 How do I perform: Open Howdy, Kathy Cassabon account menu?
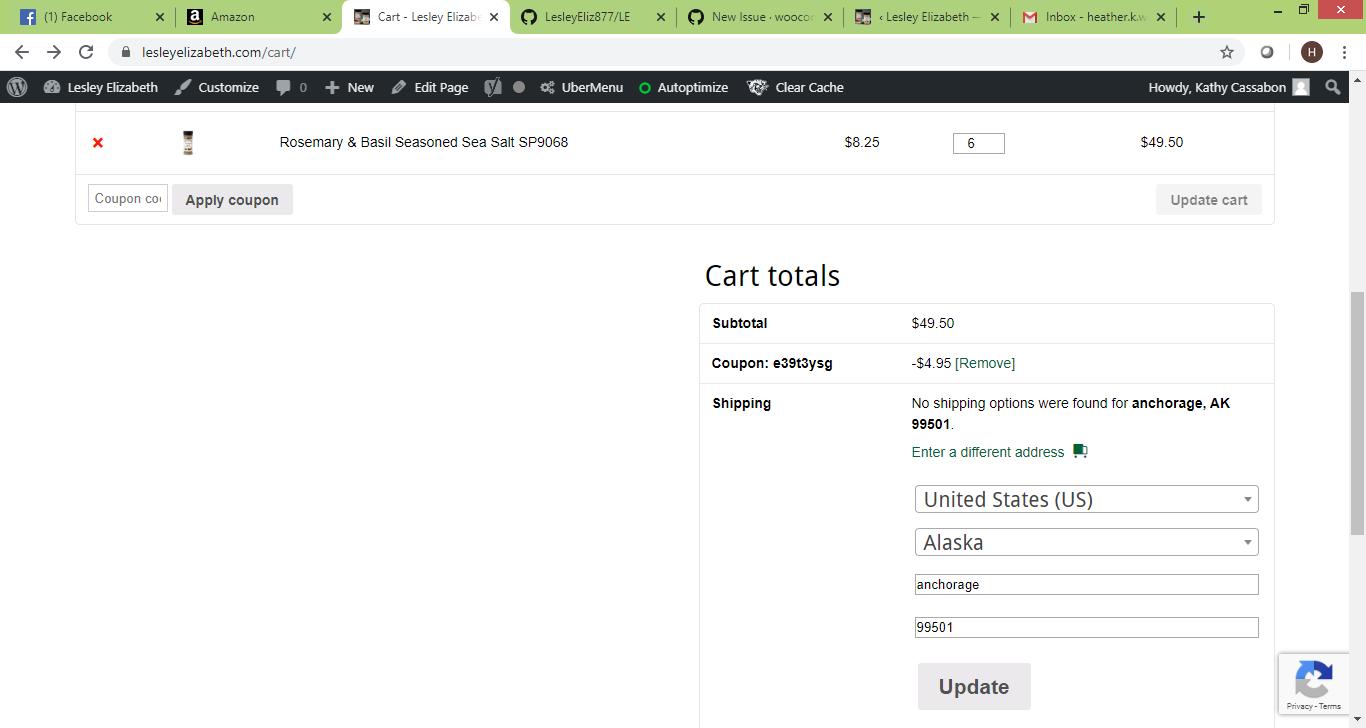pyautogui.click(x=1229, y=87)
